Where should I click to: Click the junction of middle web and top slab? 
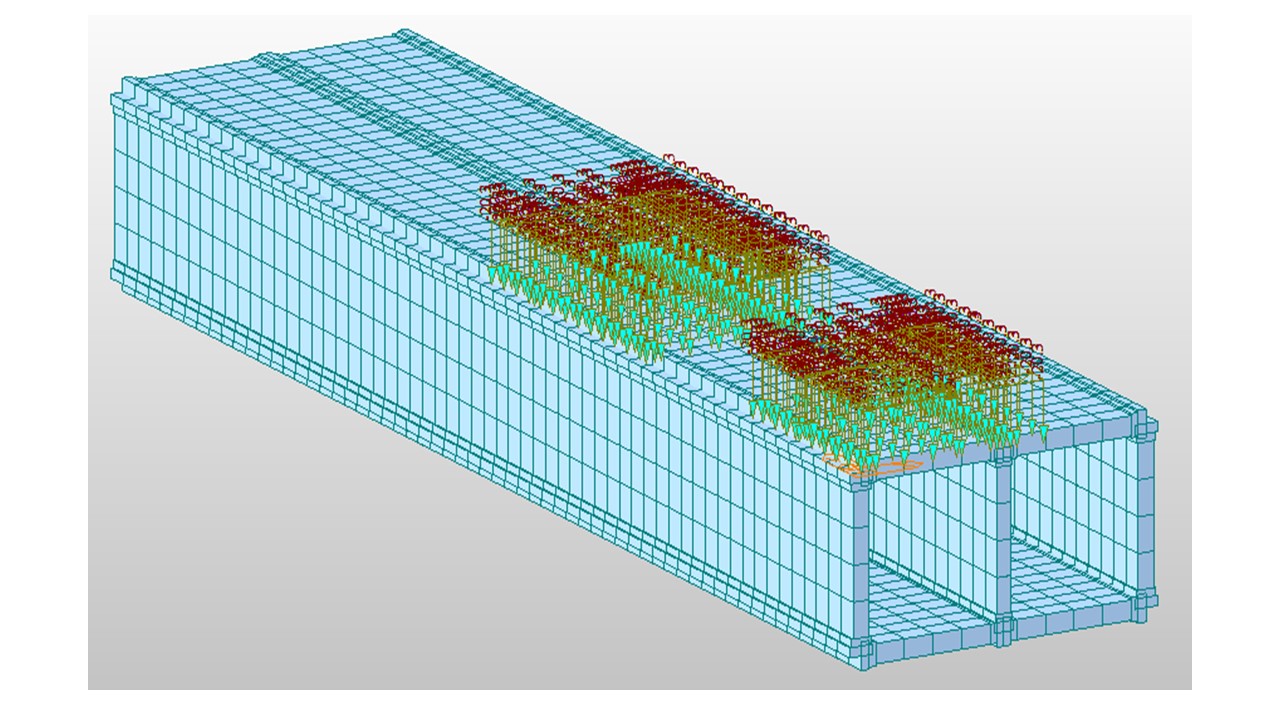(x=1003, y=453)
